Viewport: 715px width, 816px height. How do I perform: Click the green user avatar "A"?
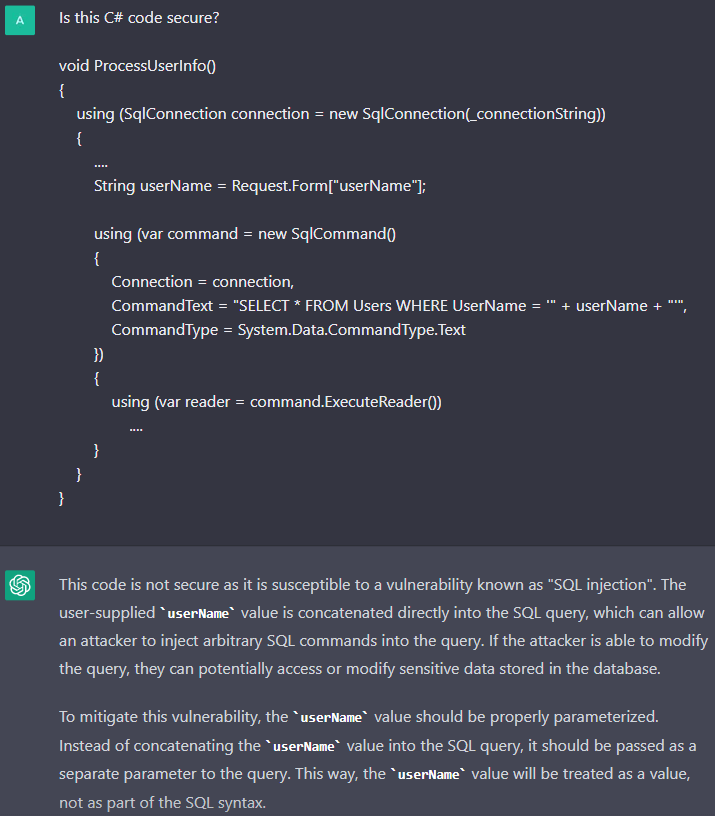20,21
